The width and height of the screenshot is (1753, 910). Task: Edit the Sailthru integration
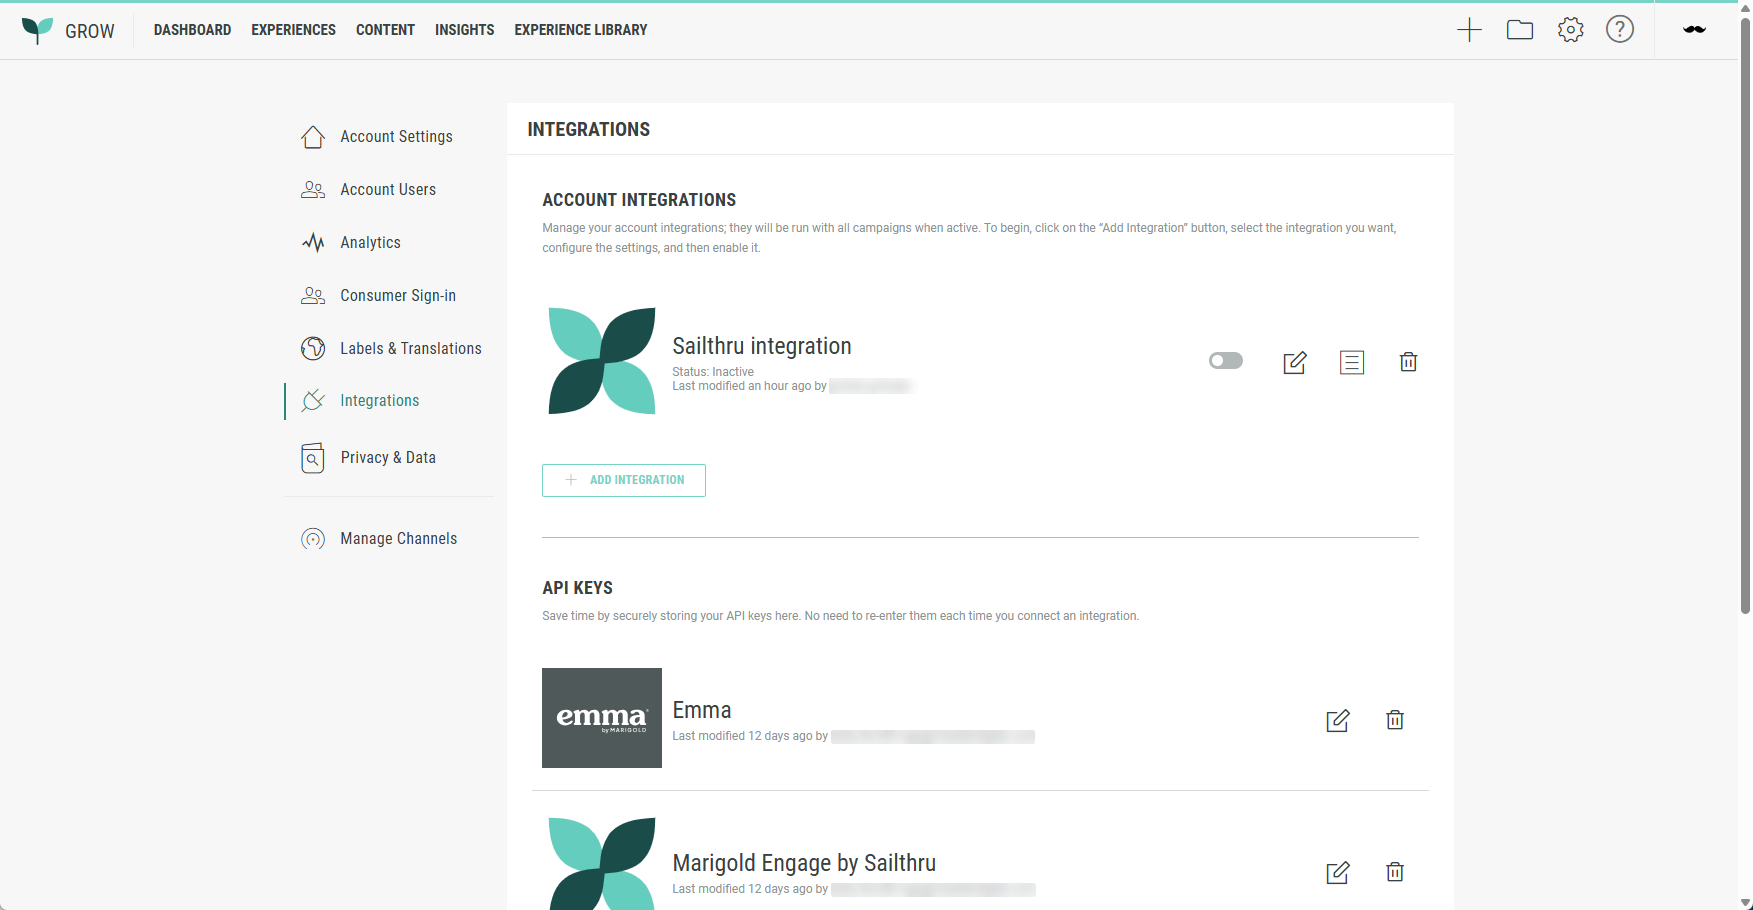click(1294, 362)
